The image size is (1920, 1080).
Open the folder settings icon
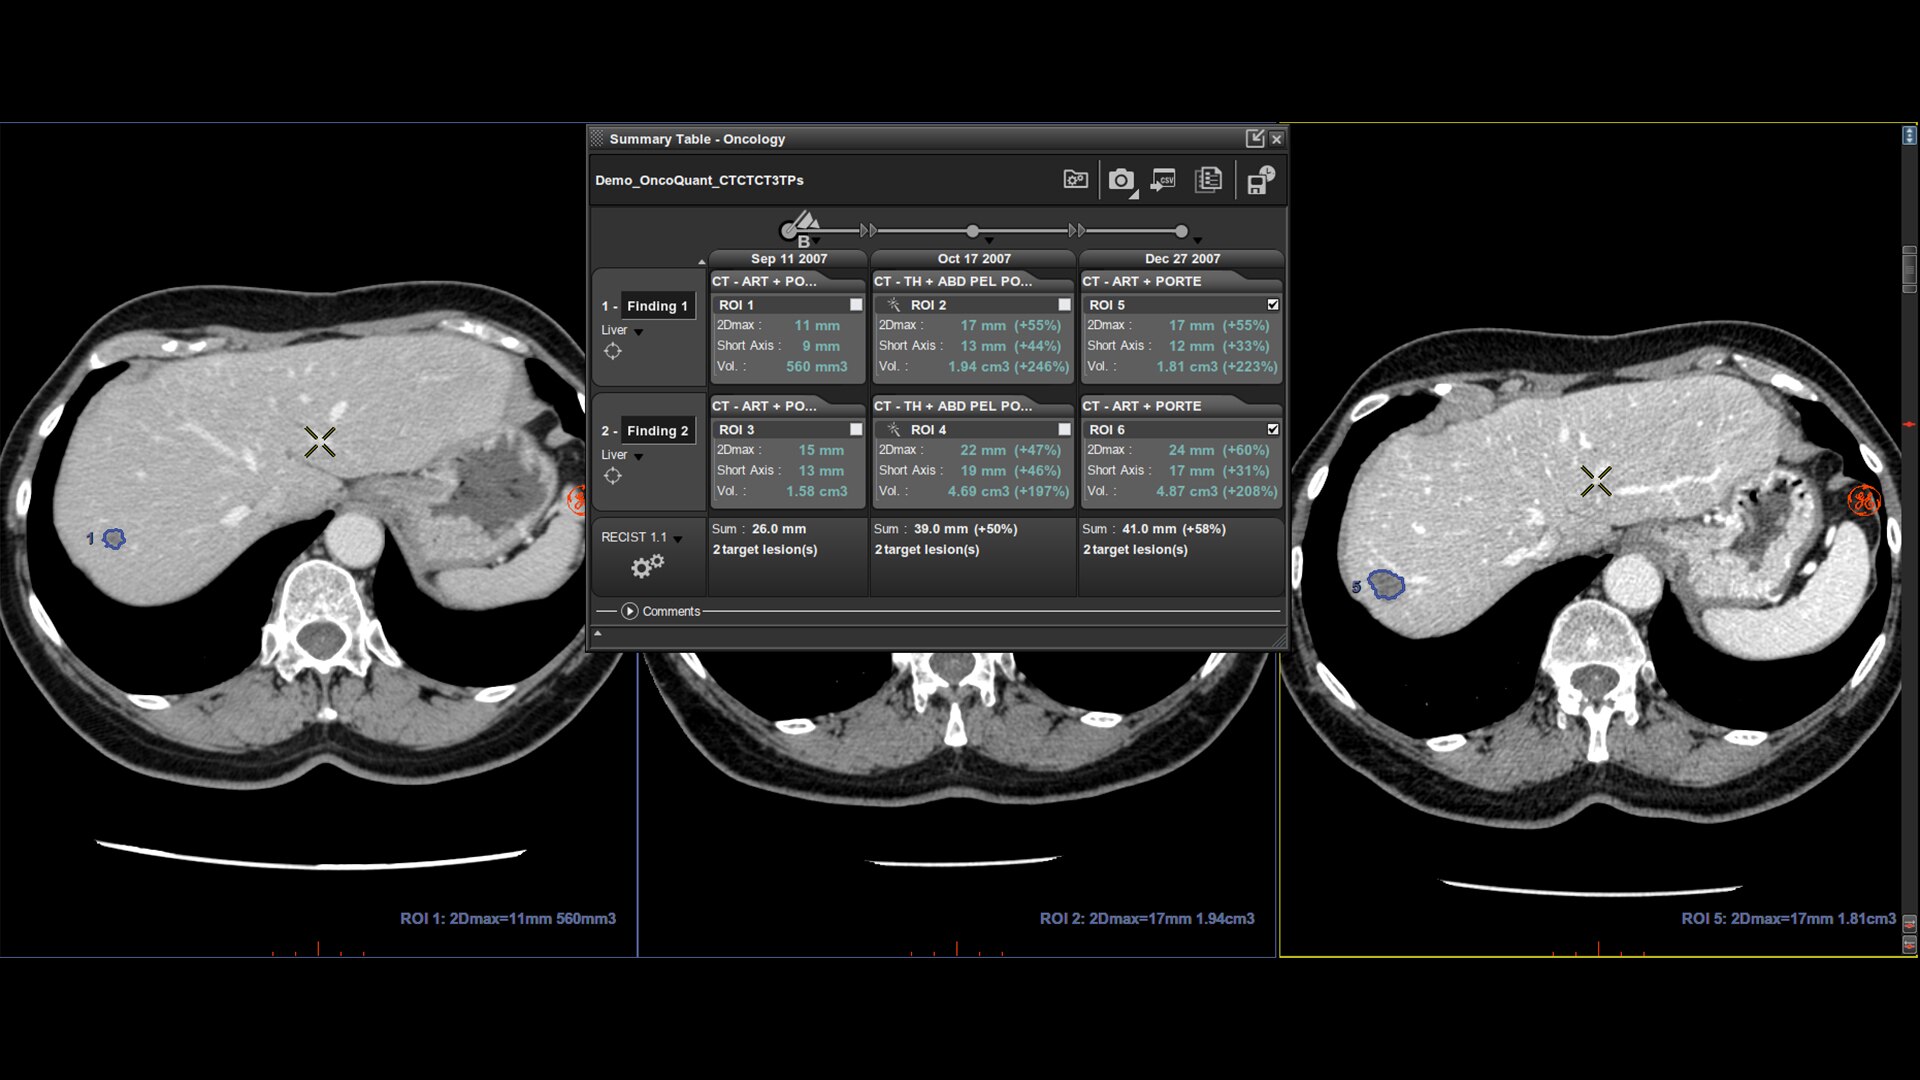click(x=1075, y=180)
